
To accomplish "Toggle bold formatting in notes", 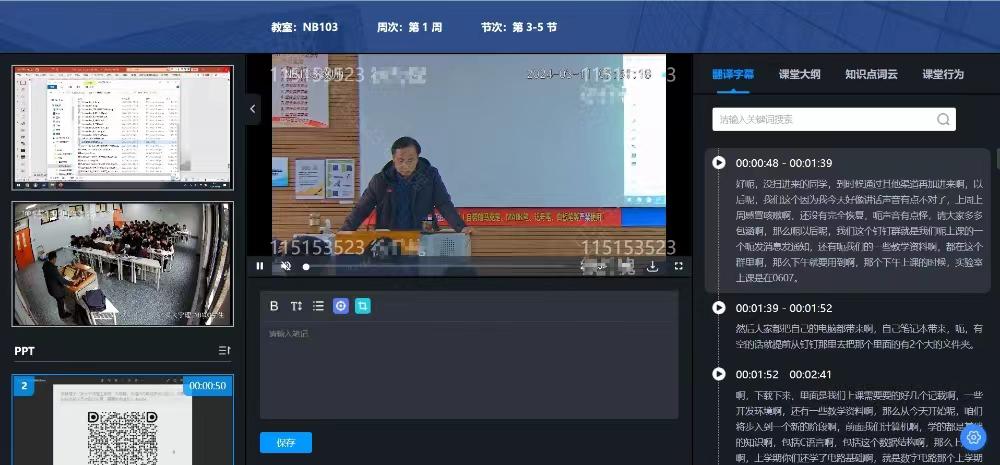I will pyautogui.click(x=274, y=306).
